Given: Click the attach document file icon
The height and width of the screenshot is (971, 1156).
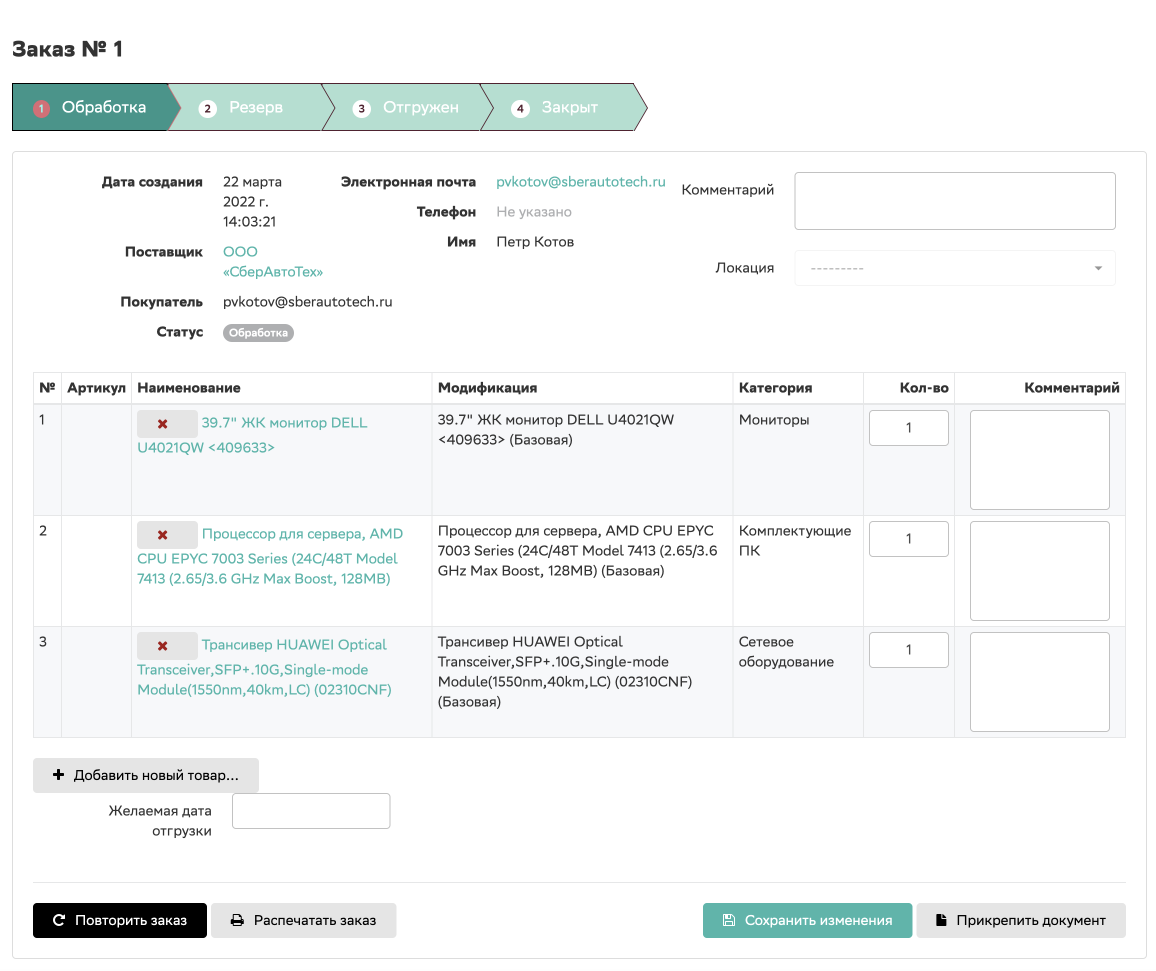Looking at the screenshot, I should coord(941,920).
